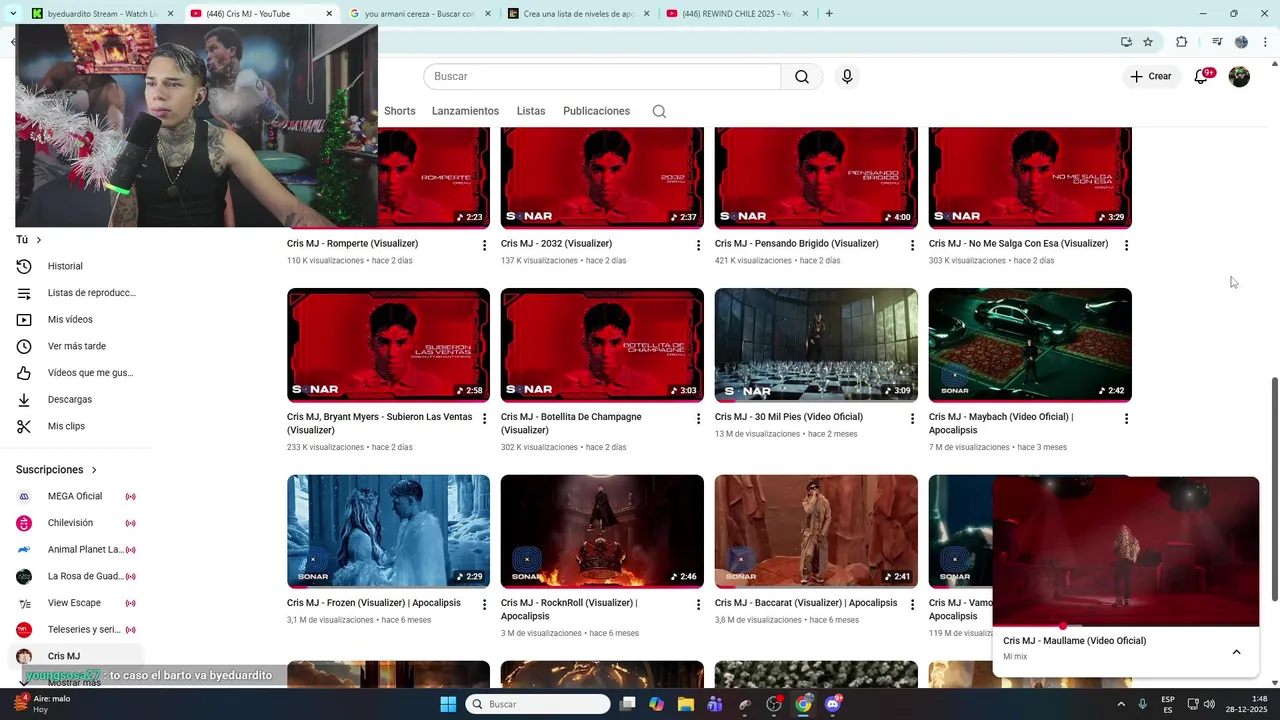The image size is (1280, 720).
Task: Click the search magnifier button
Action: [802, 77]
